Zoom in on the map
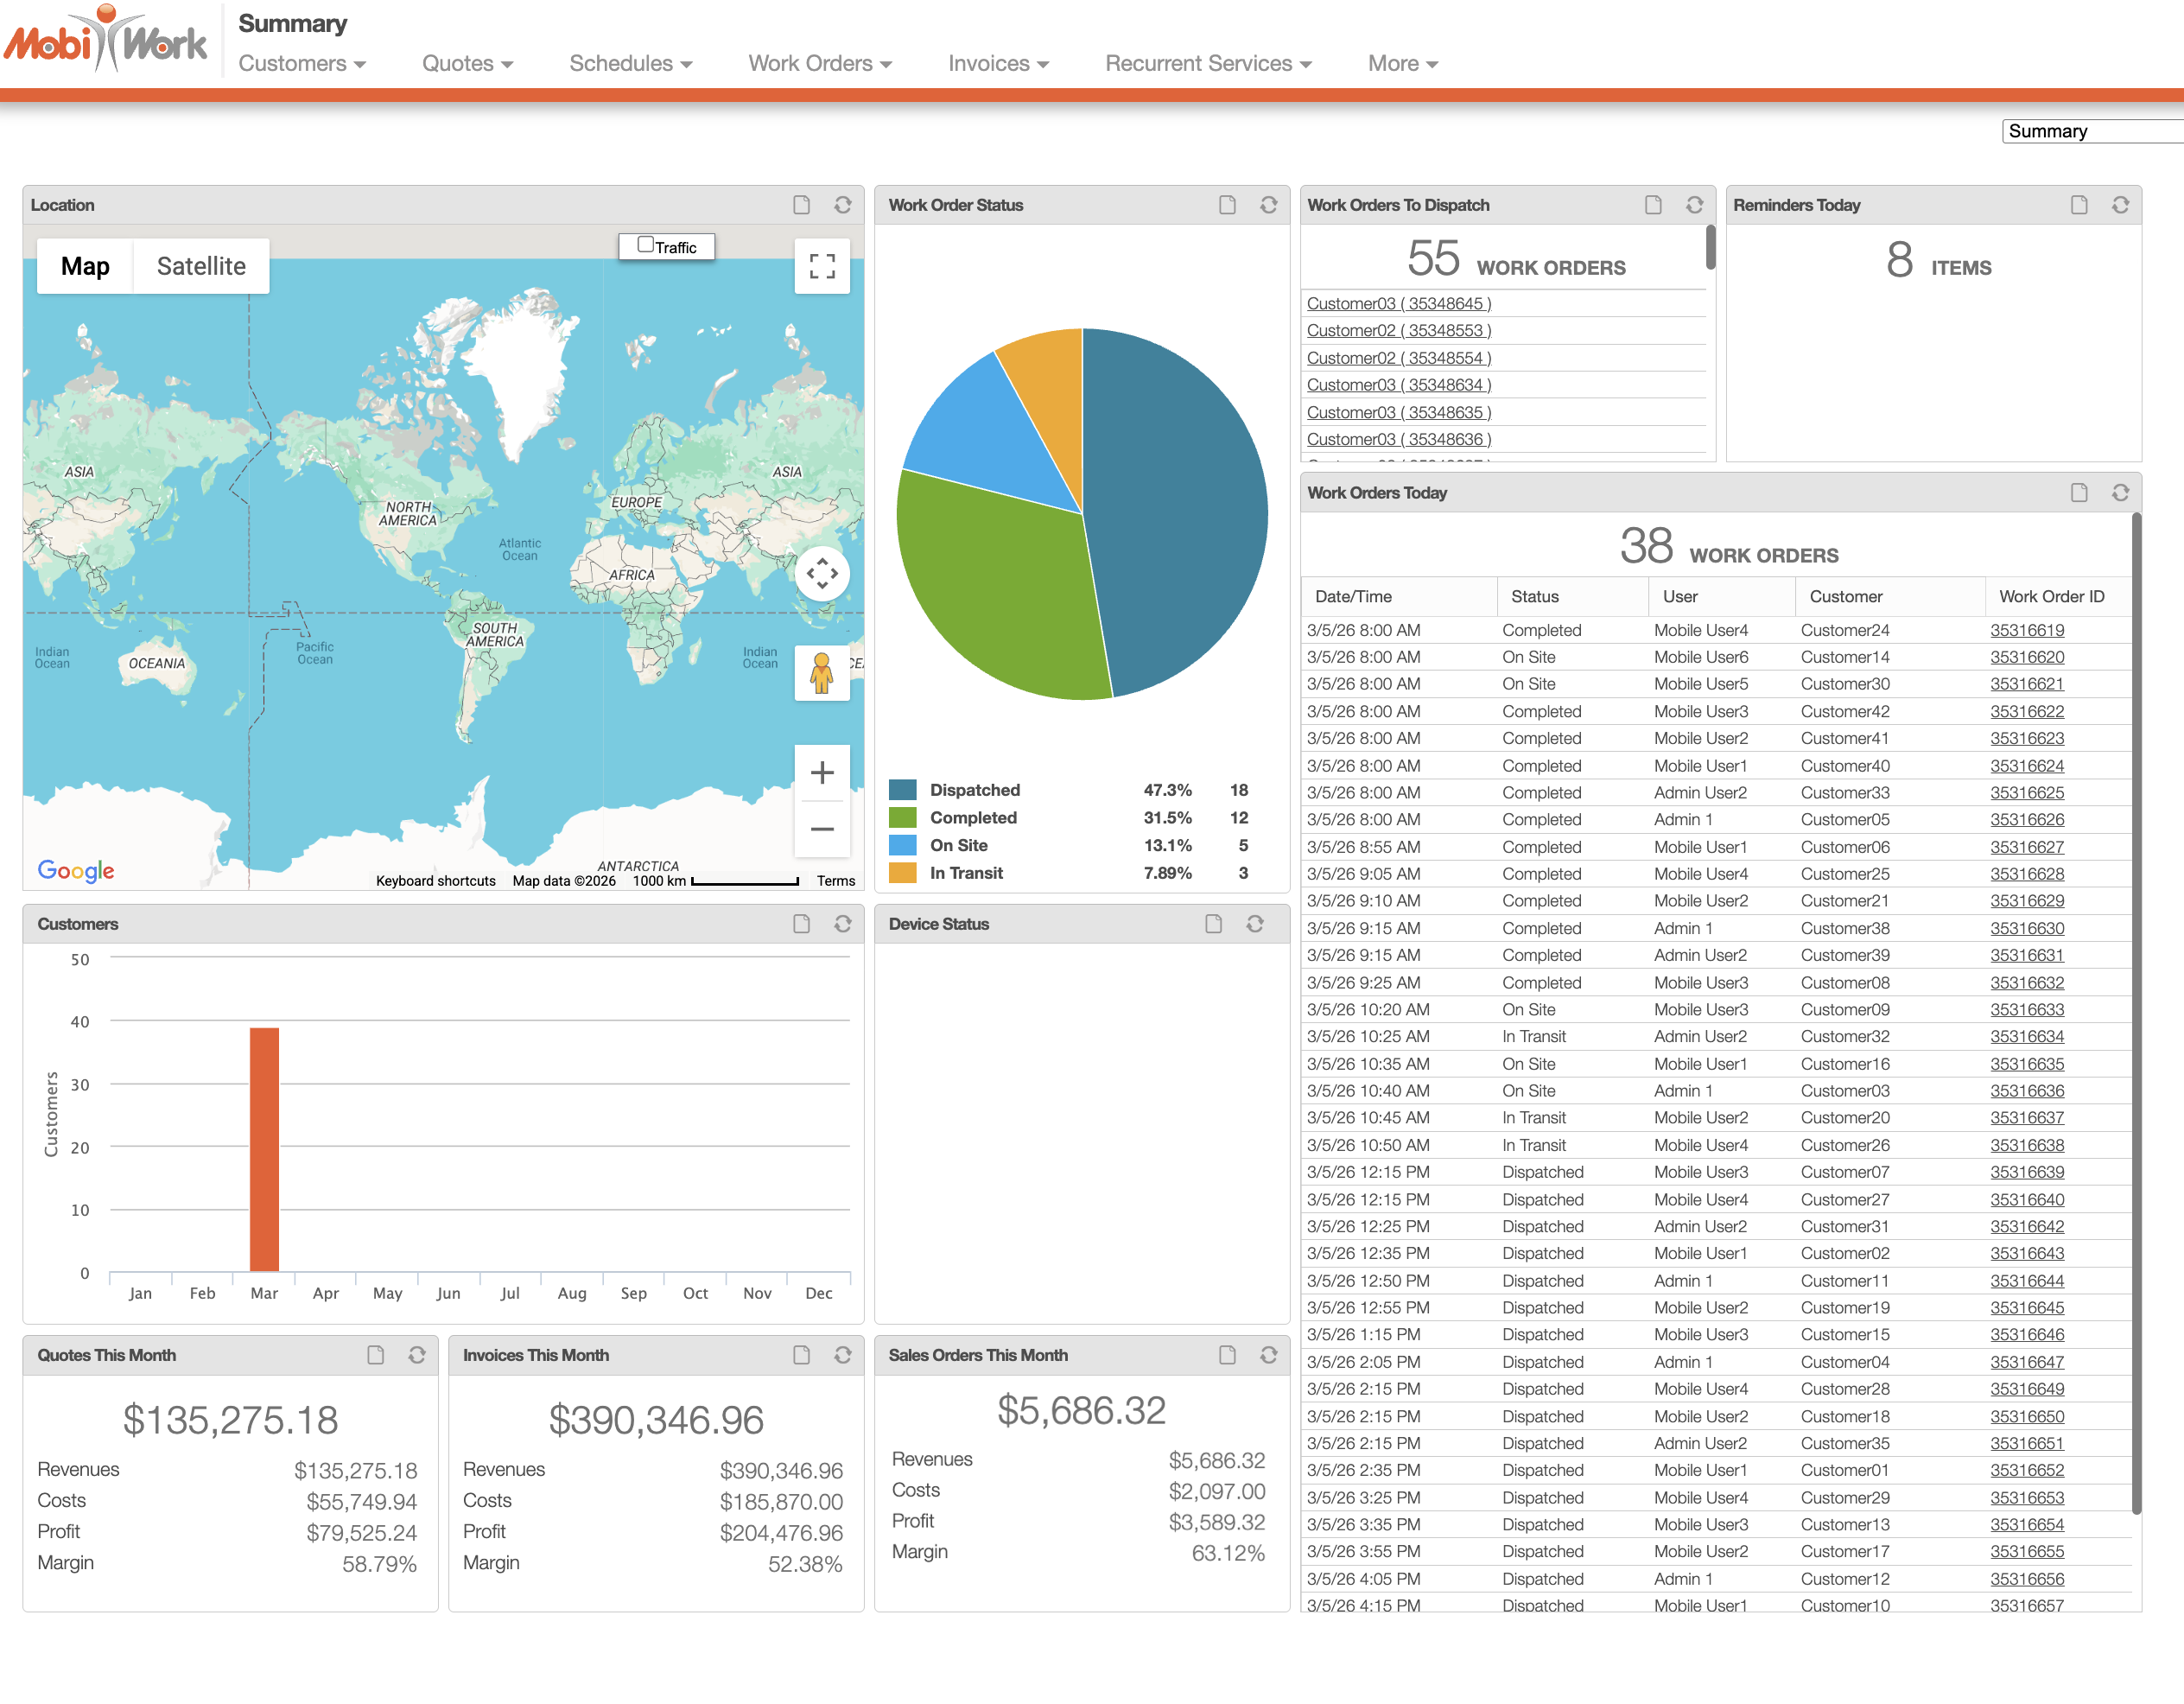The image size is (2184, 1704). pos(822,773)
